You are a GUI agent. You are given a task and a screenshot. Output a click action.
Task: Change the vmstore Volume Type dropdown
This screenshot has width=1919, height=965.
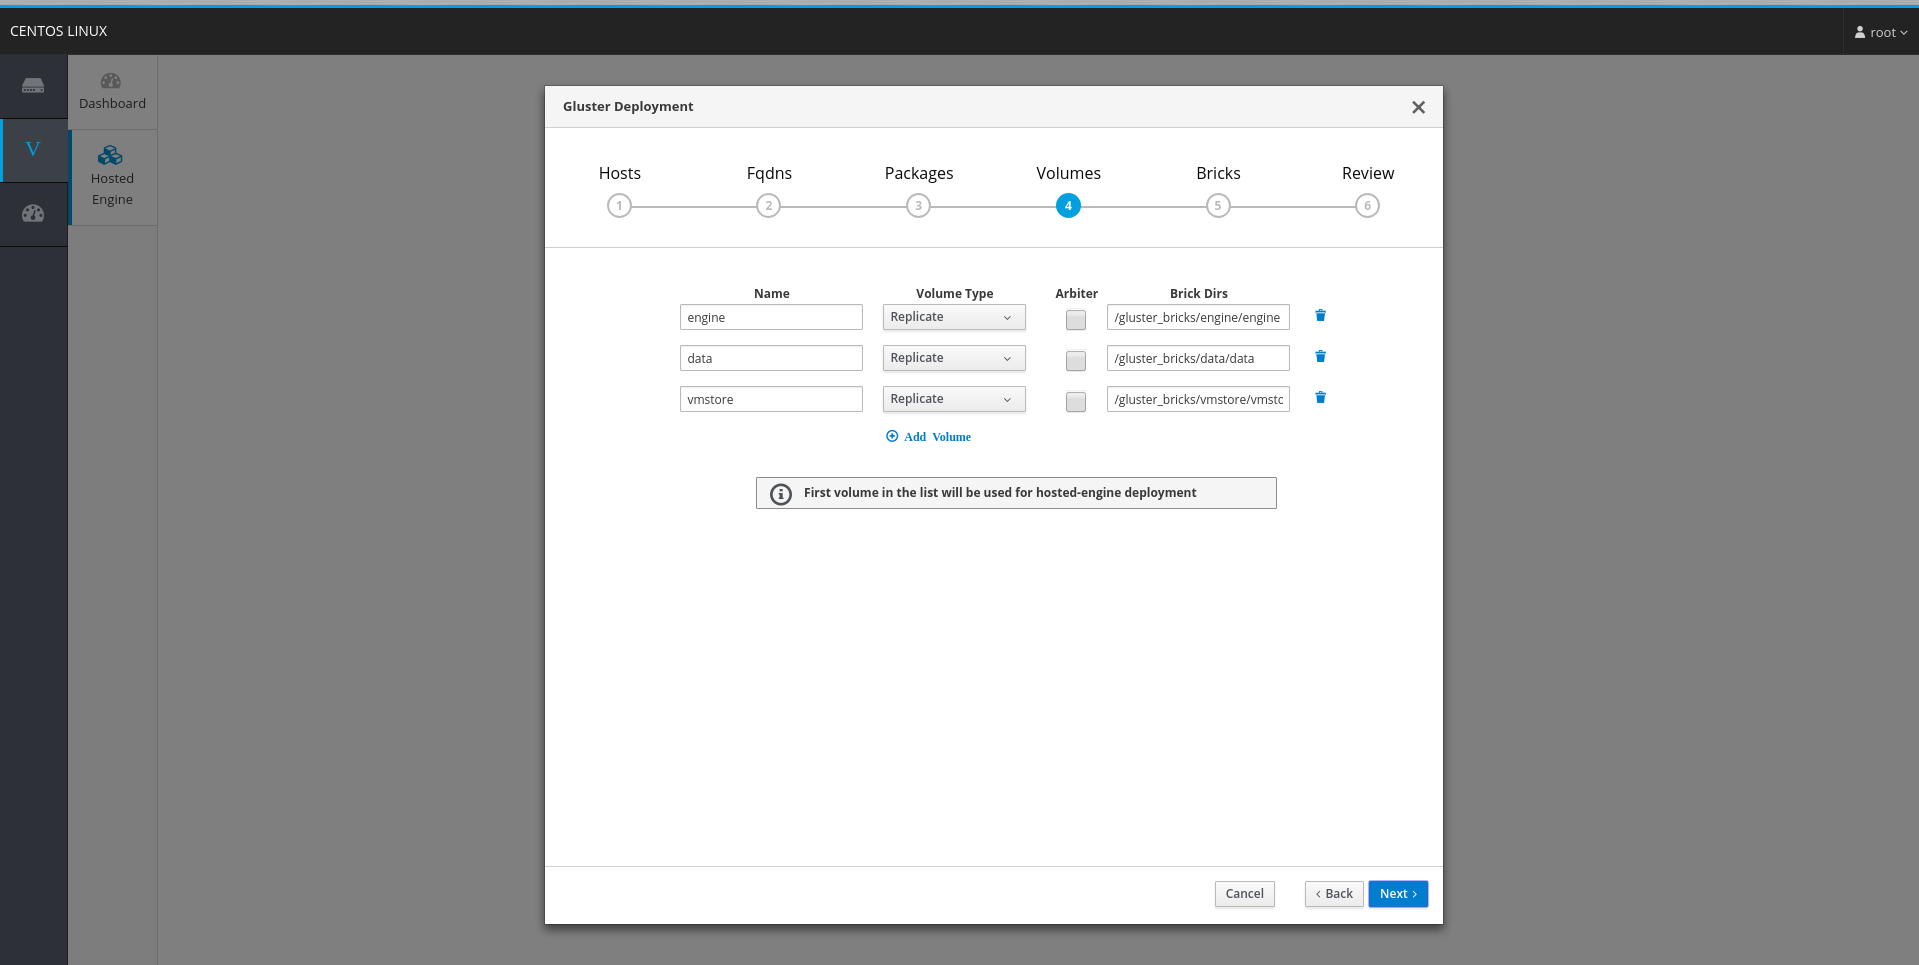(x=953, y=399)
